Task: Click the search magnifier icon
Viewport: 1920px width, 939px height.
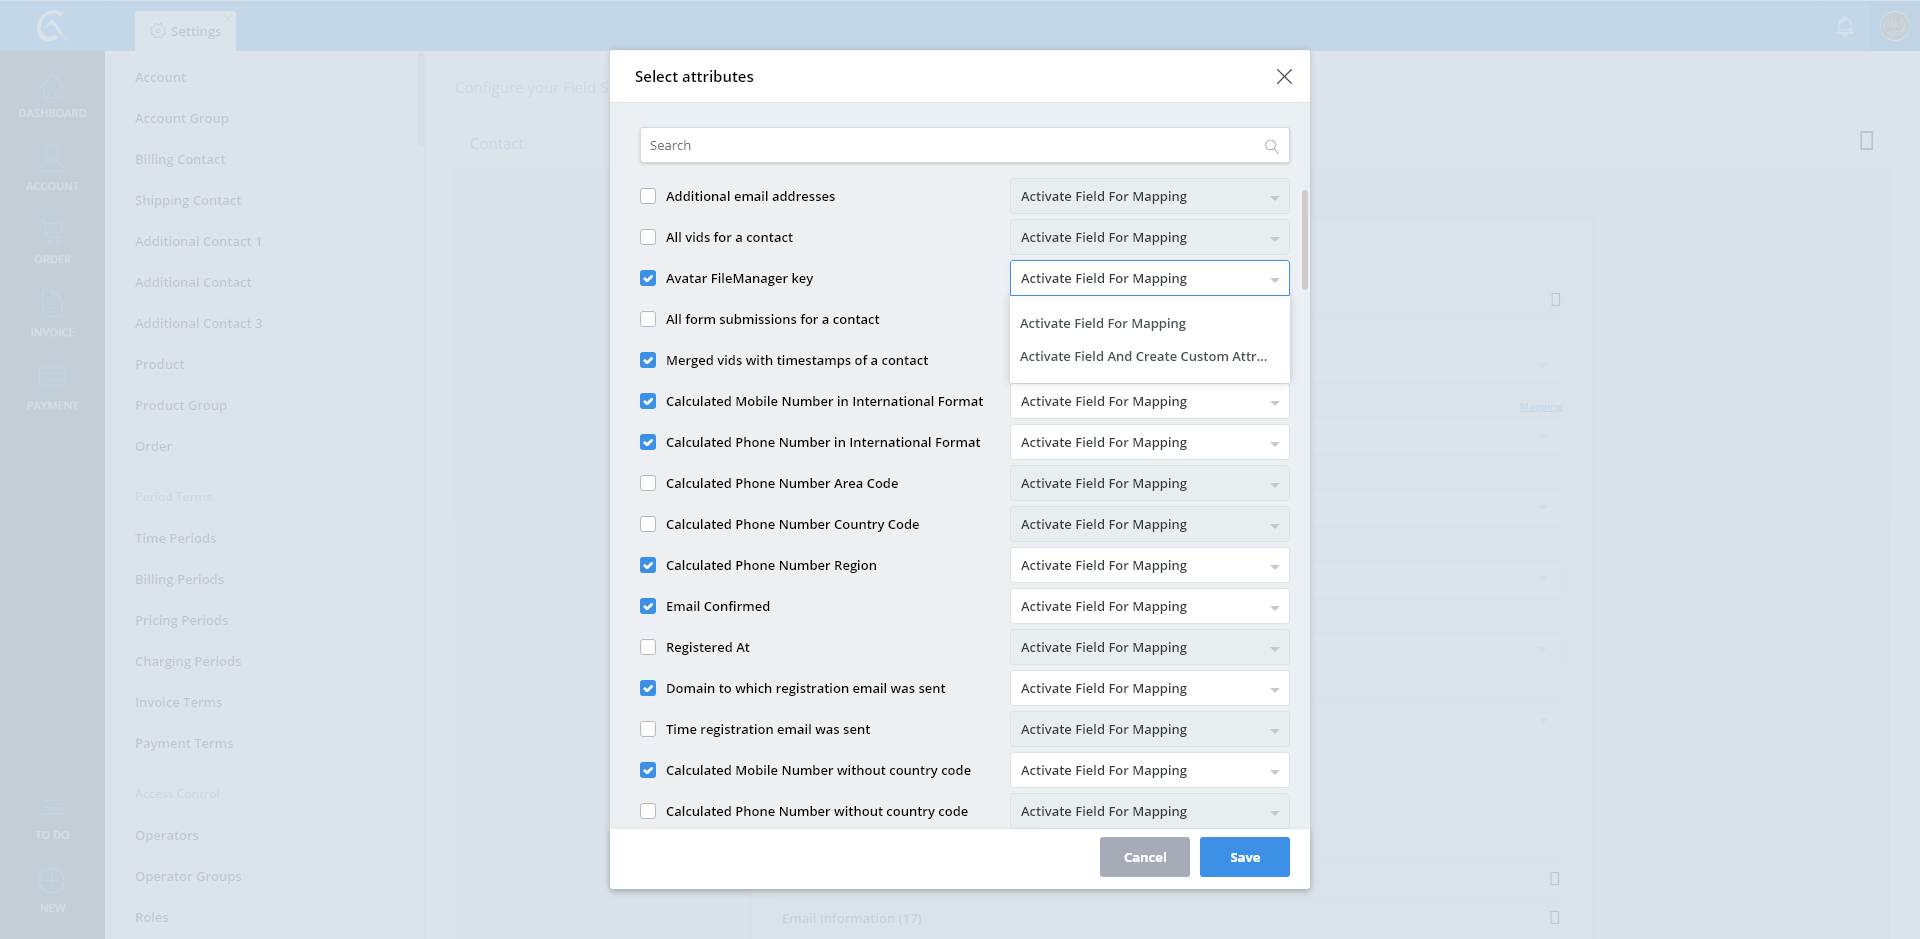Action: pyautogui.click(x=1271, y=146)
